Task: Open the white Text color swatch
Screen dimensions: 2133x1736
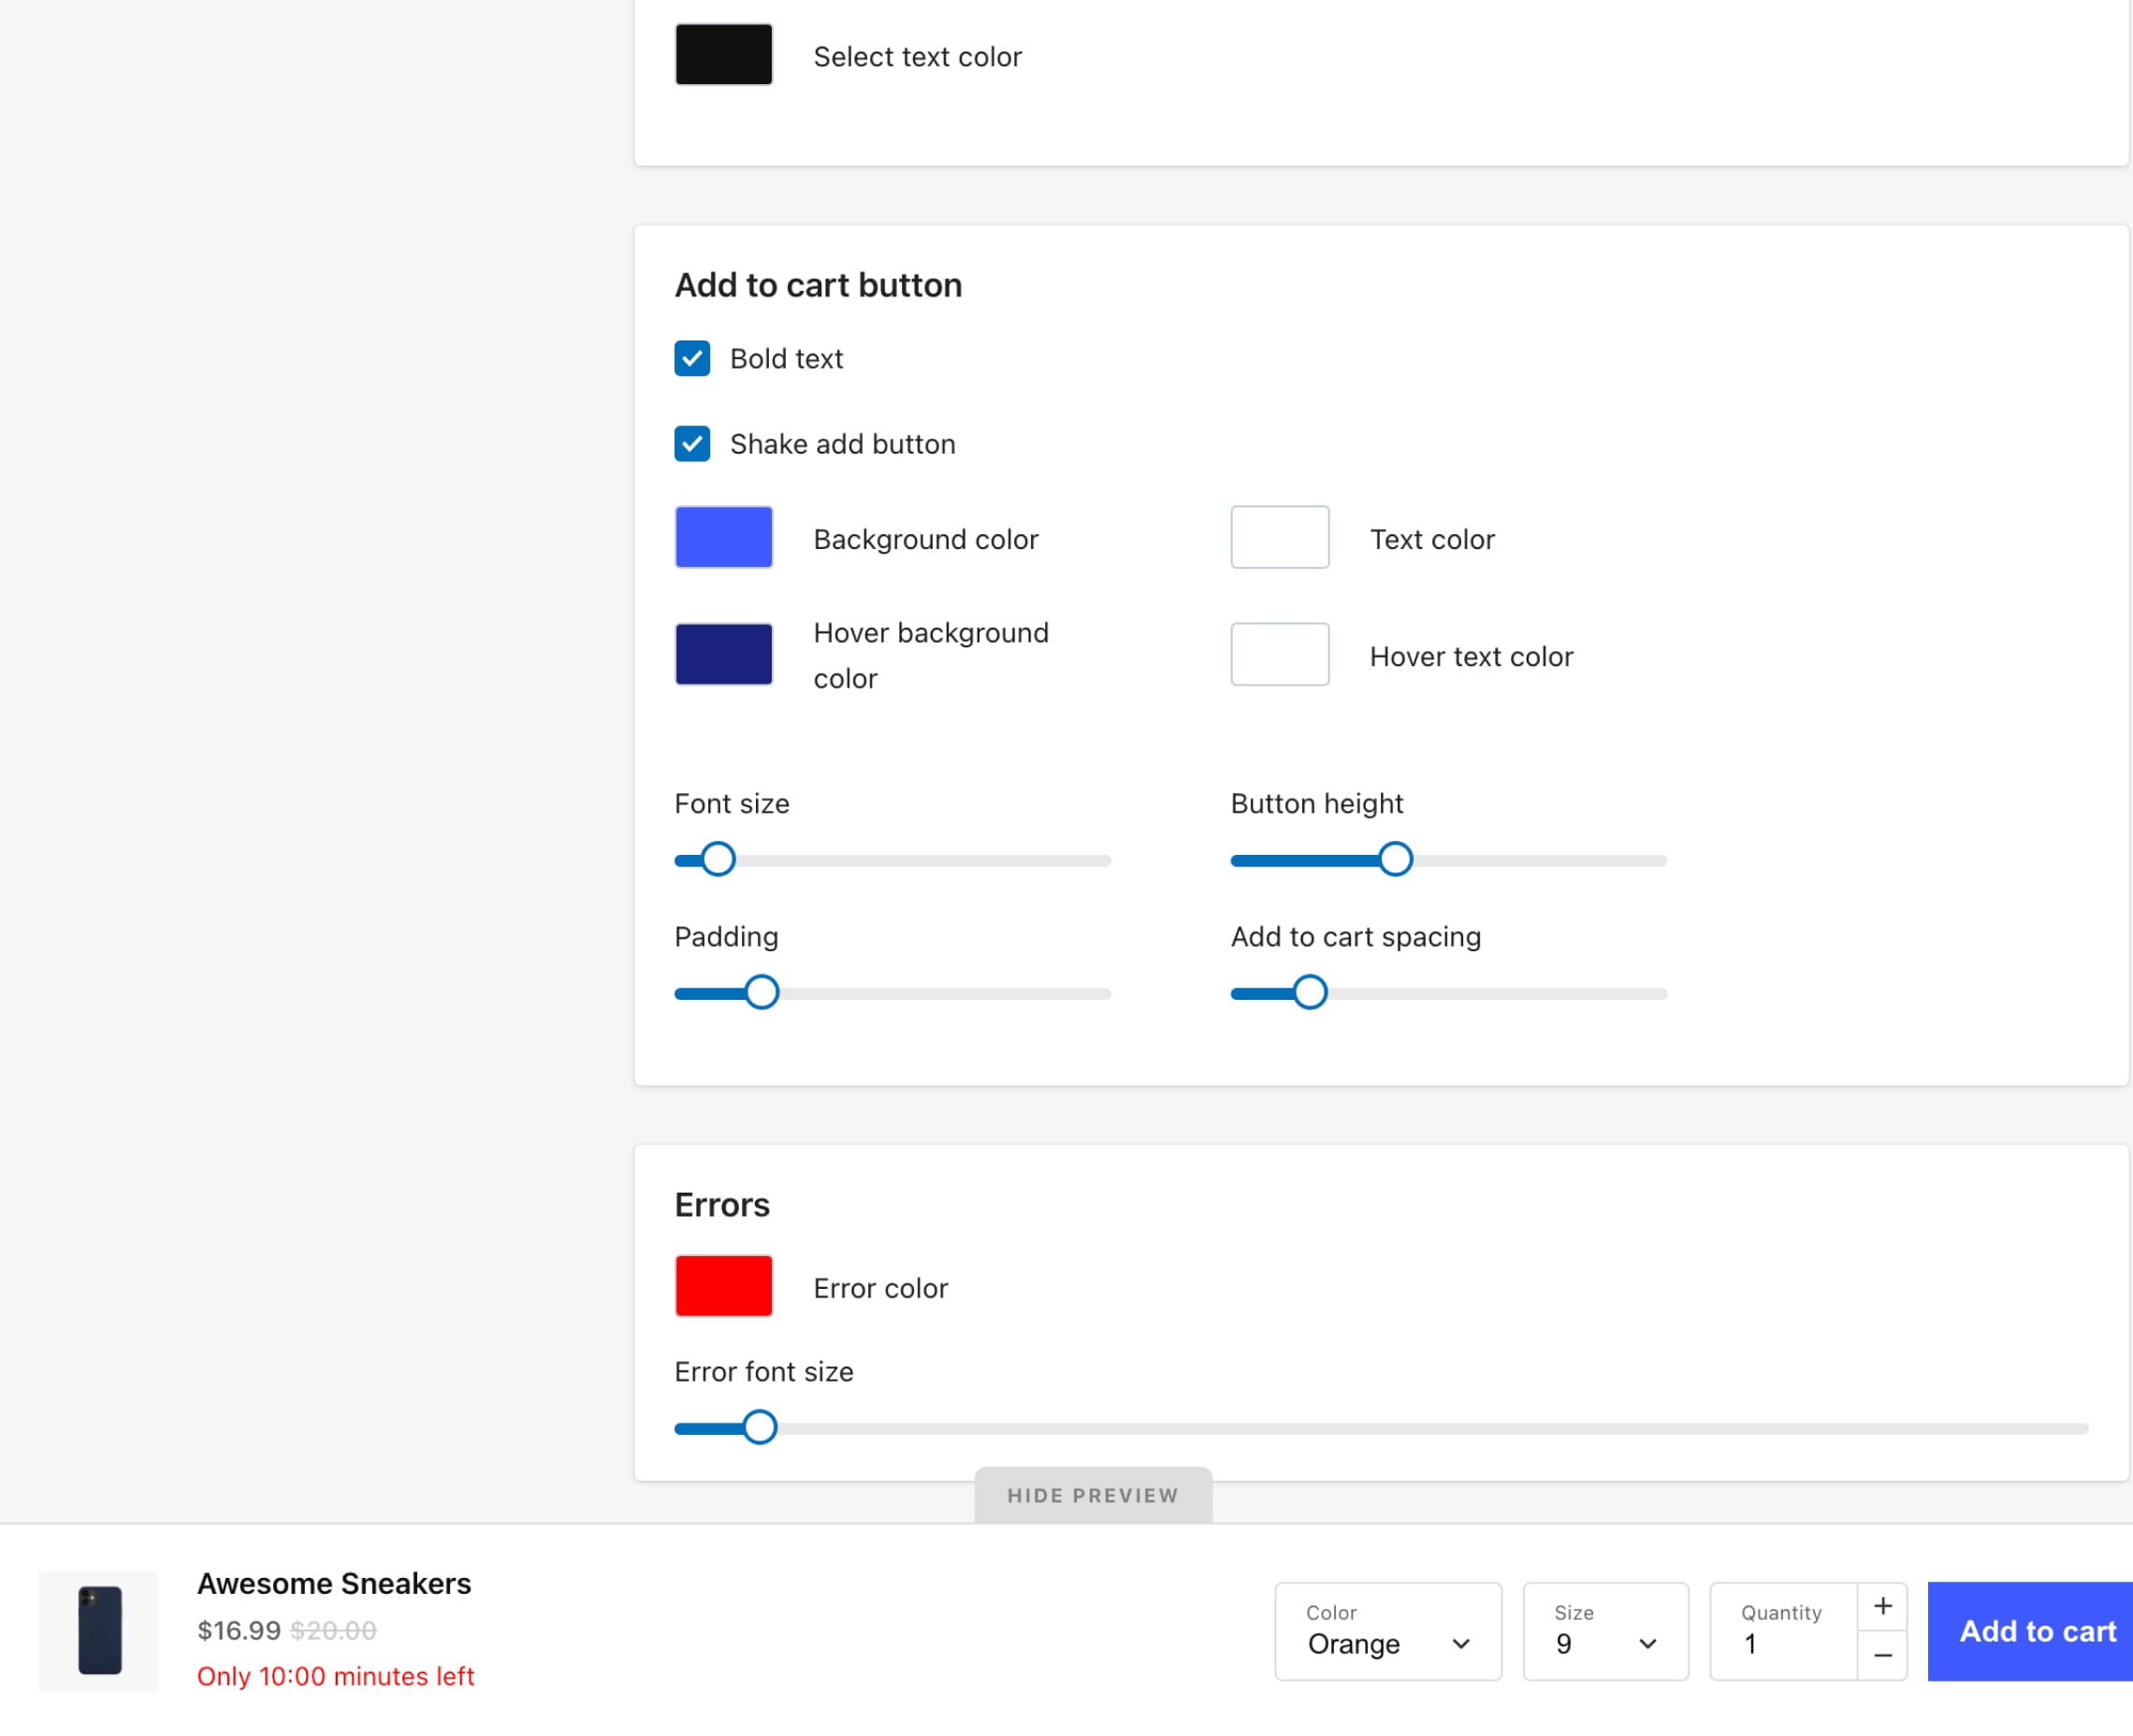Action: coord(1279,538)
